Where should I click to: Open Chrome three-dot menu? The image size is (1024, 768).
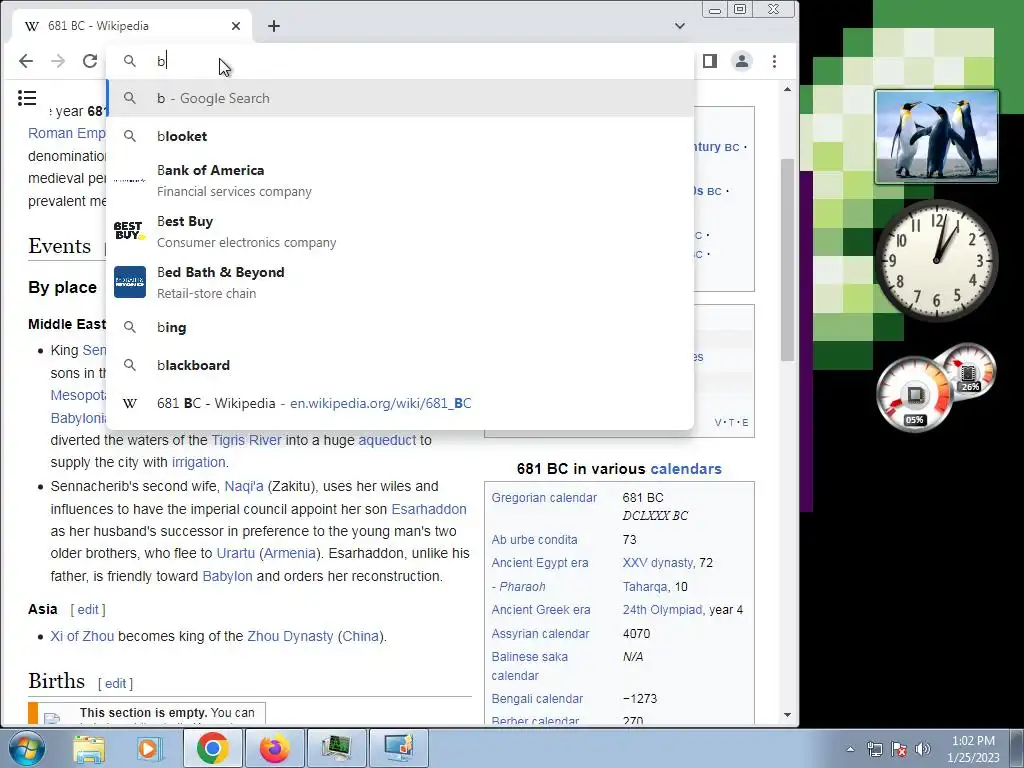point(775,61)
